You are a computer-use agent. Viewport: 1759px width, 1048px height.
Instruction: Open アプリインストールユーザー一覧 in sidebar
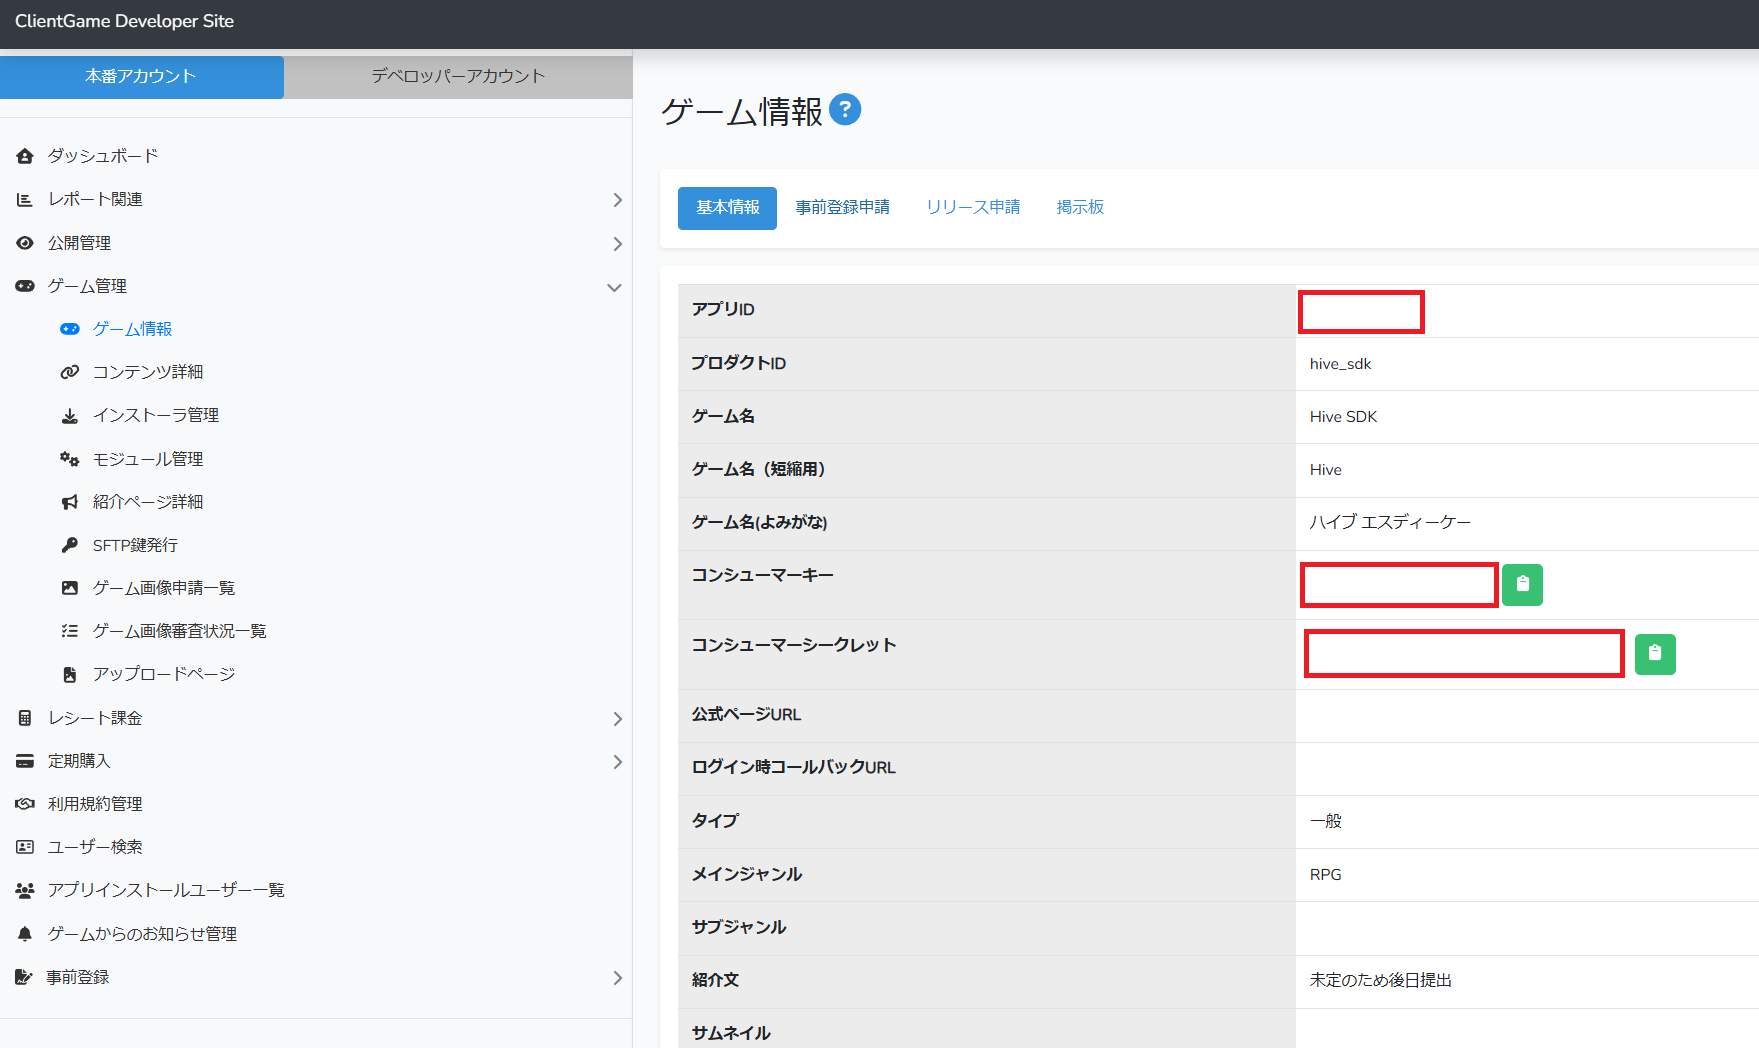[166, 890]
